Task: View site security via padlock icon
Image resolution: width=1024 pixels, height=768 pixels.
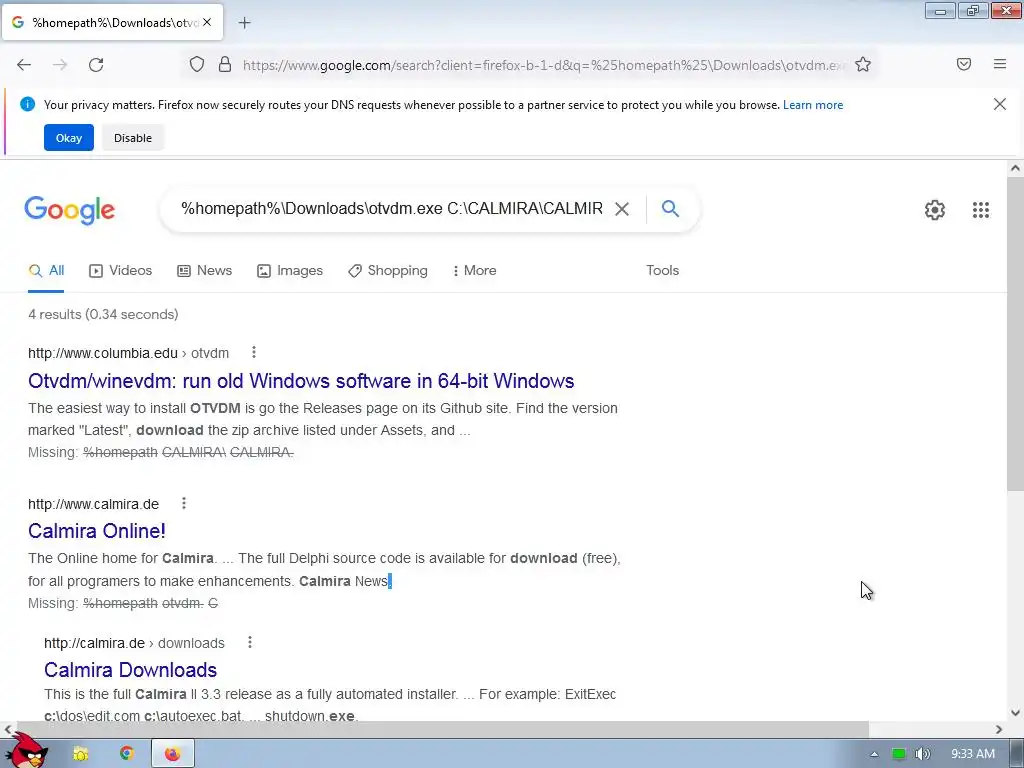Action: click(225, 65)
